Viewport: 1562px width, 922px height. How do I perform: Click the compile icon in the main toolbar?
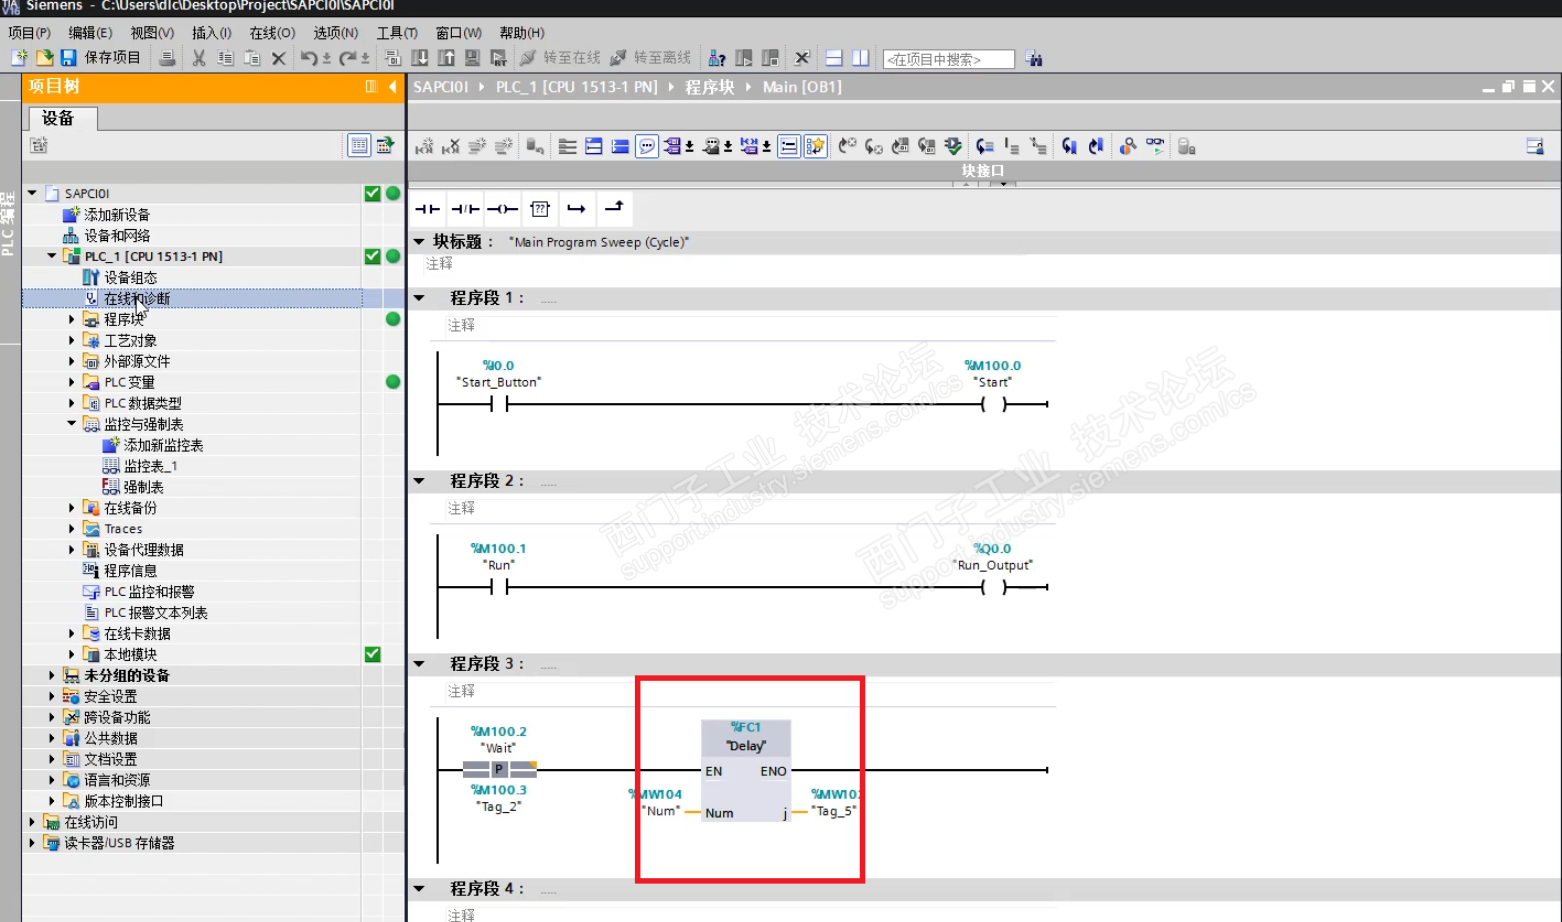[393, 58]
